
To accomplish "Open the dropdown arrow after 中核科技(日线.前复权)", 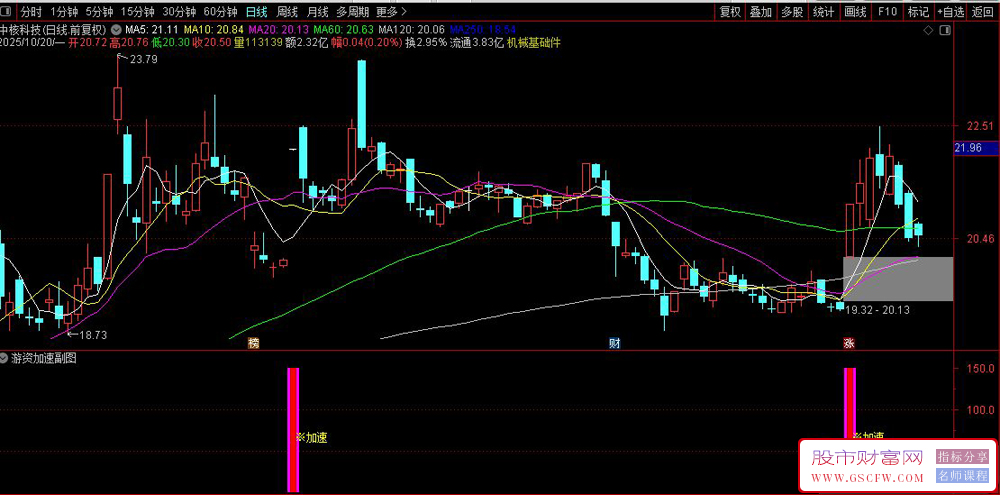I will (116, 29).
